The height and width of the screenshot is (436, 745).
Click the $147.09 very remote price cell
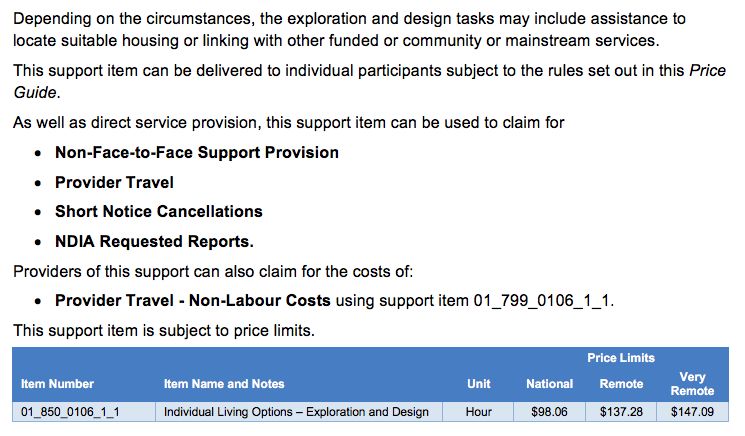click(692, 412)
